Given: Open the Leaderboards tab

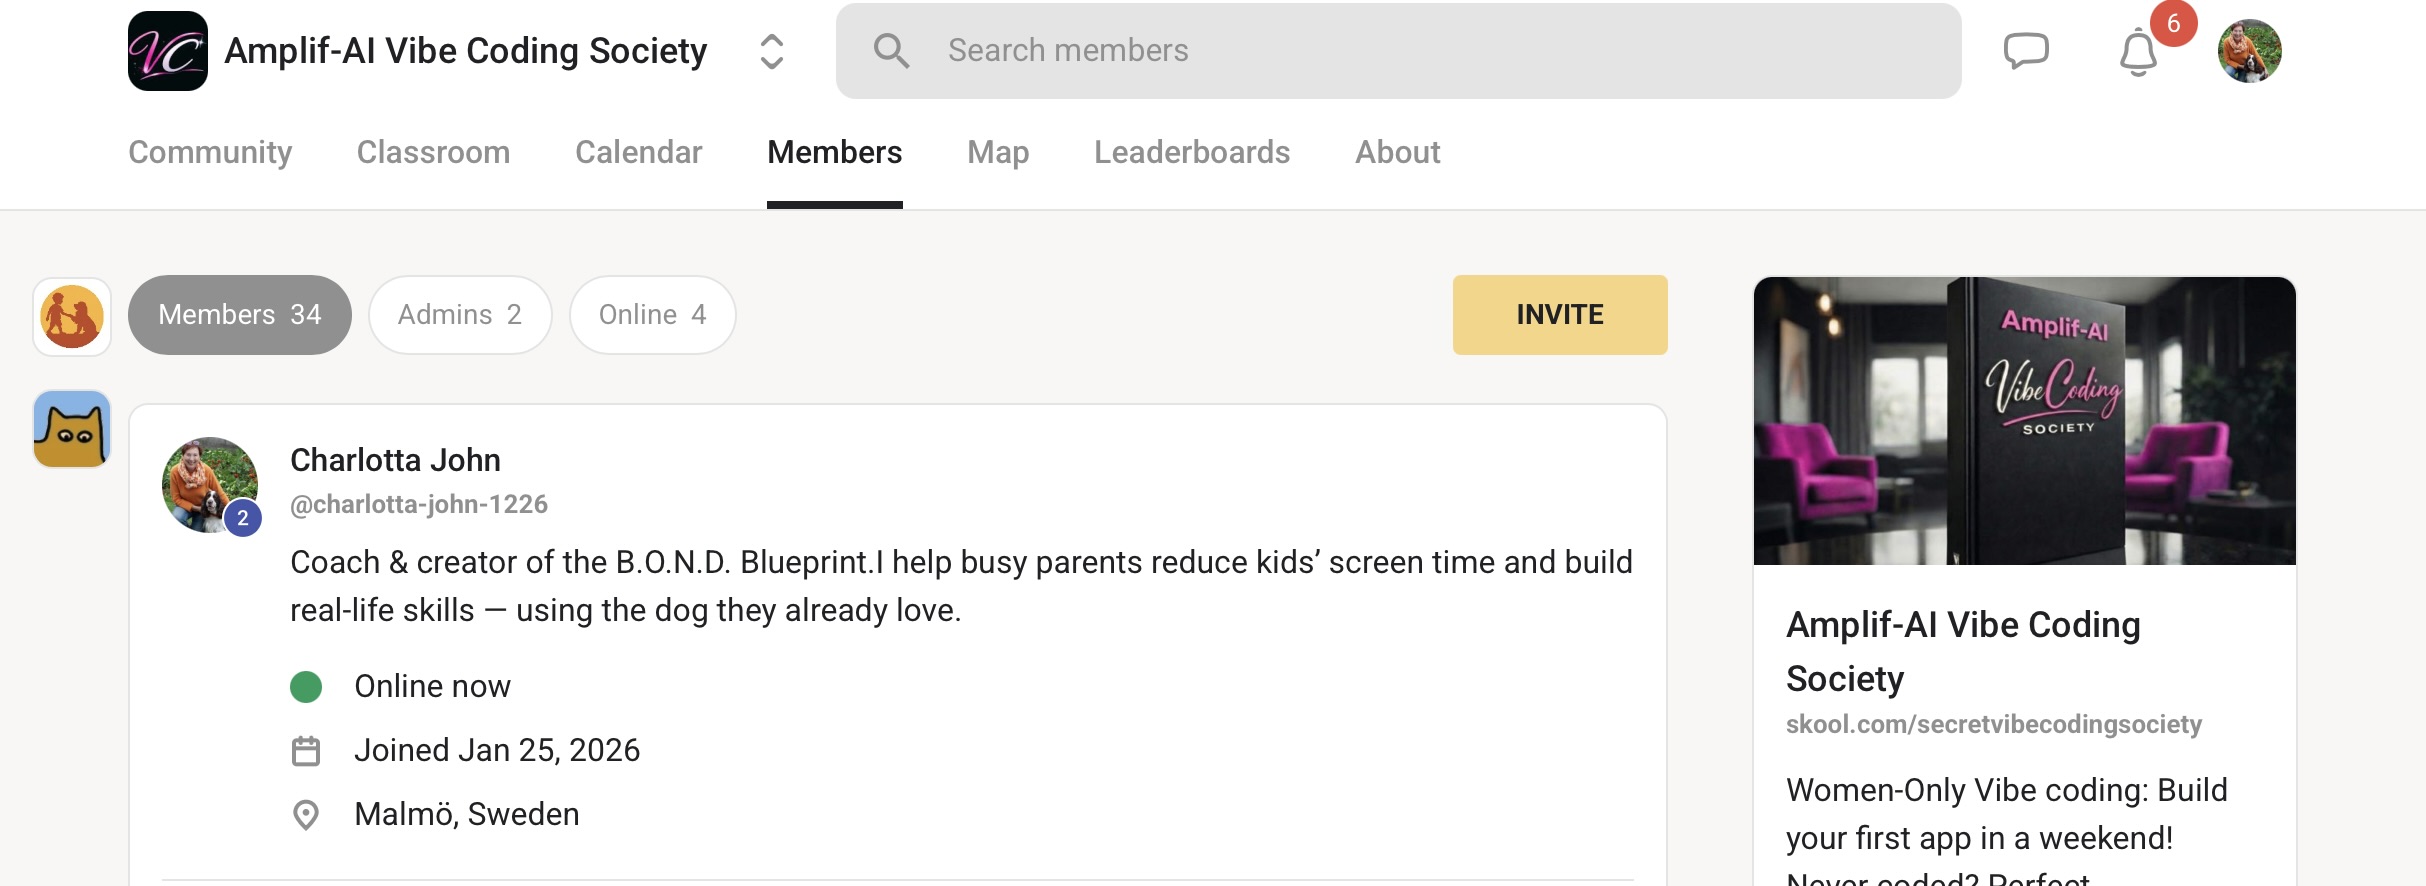Looking at the screenshot, I should click(1191, 152).
